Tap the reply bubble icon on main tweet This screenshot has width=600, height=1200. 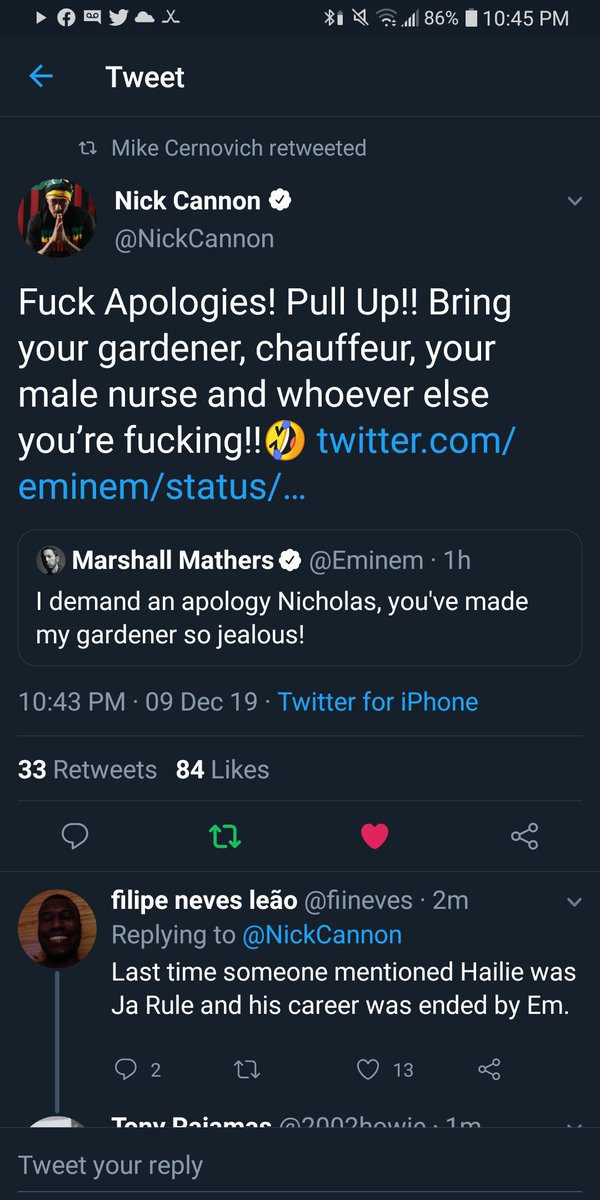click(77, 836)
